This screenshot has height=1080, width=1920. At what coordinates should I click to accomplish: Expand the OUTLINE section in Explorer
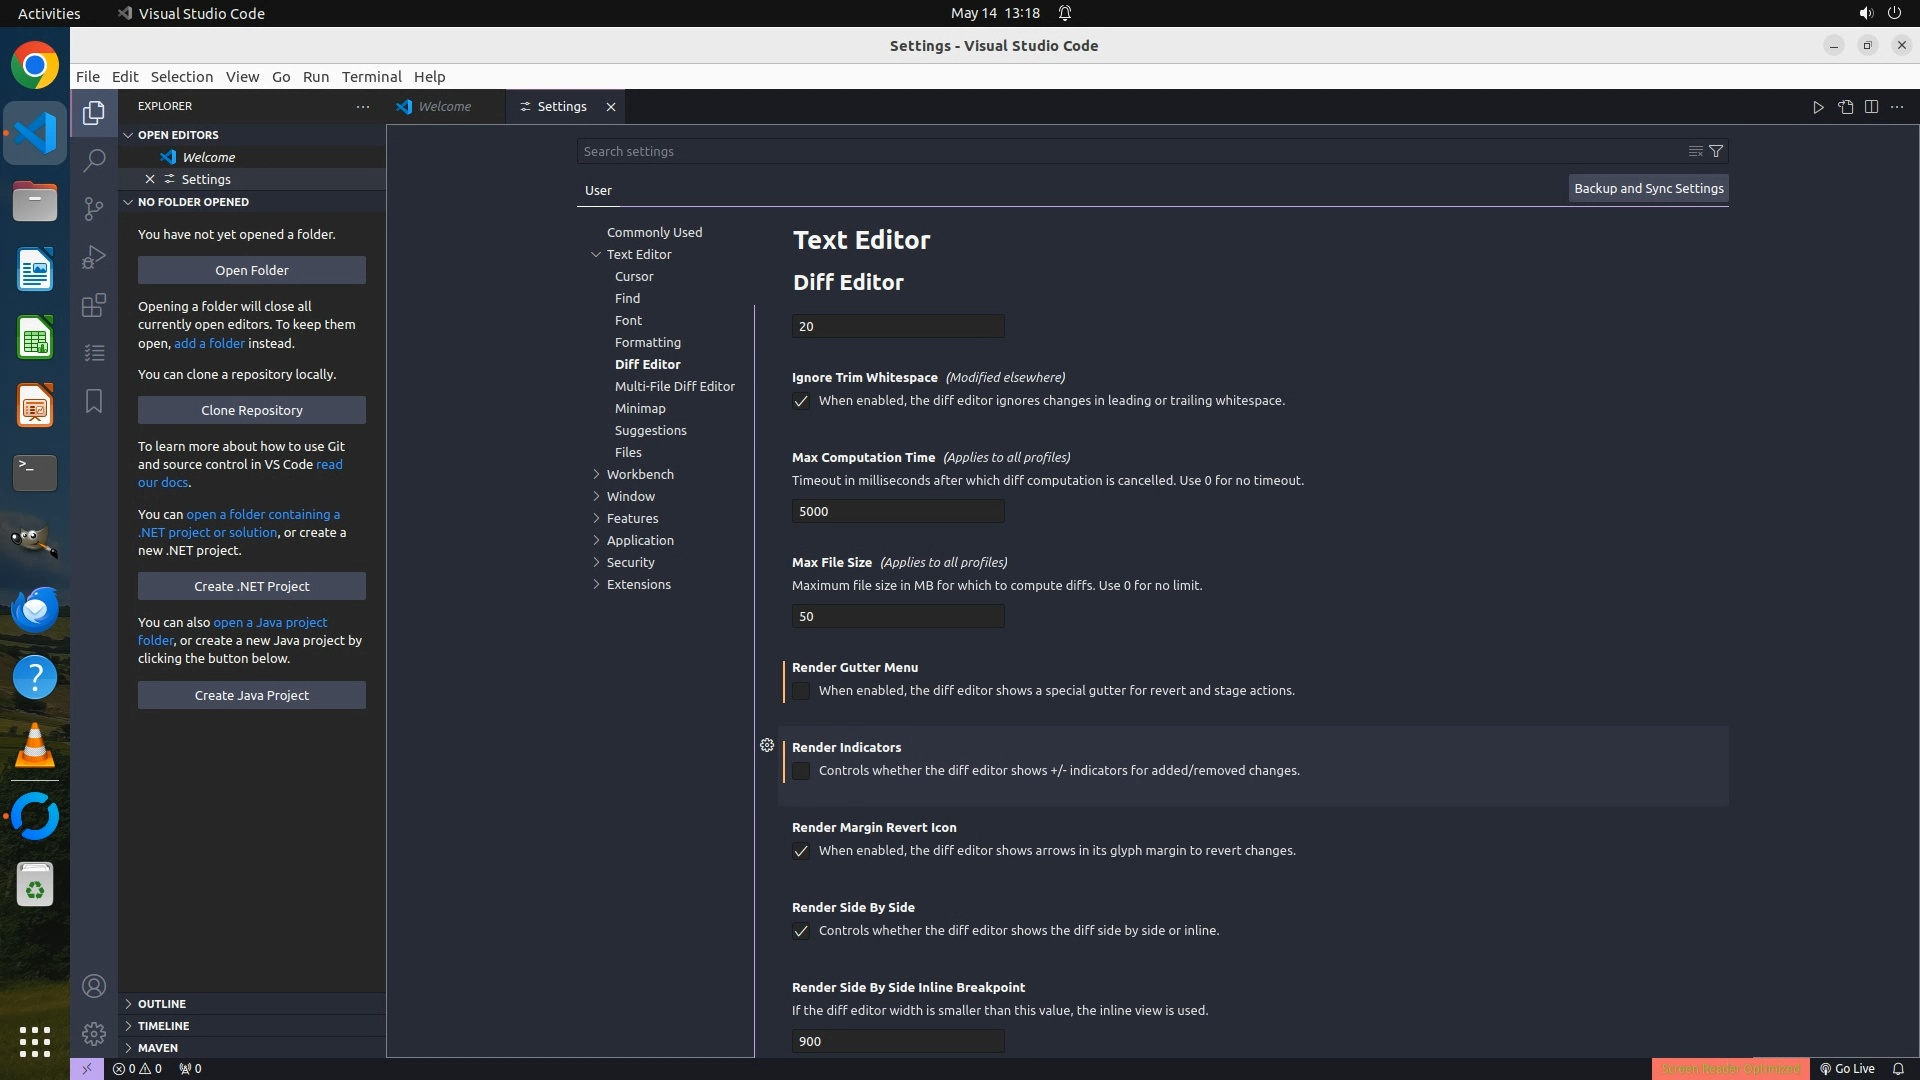[x=161, y=1003]
